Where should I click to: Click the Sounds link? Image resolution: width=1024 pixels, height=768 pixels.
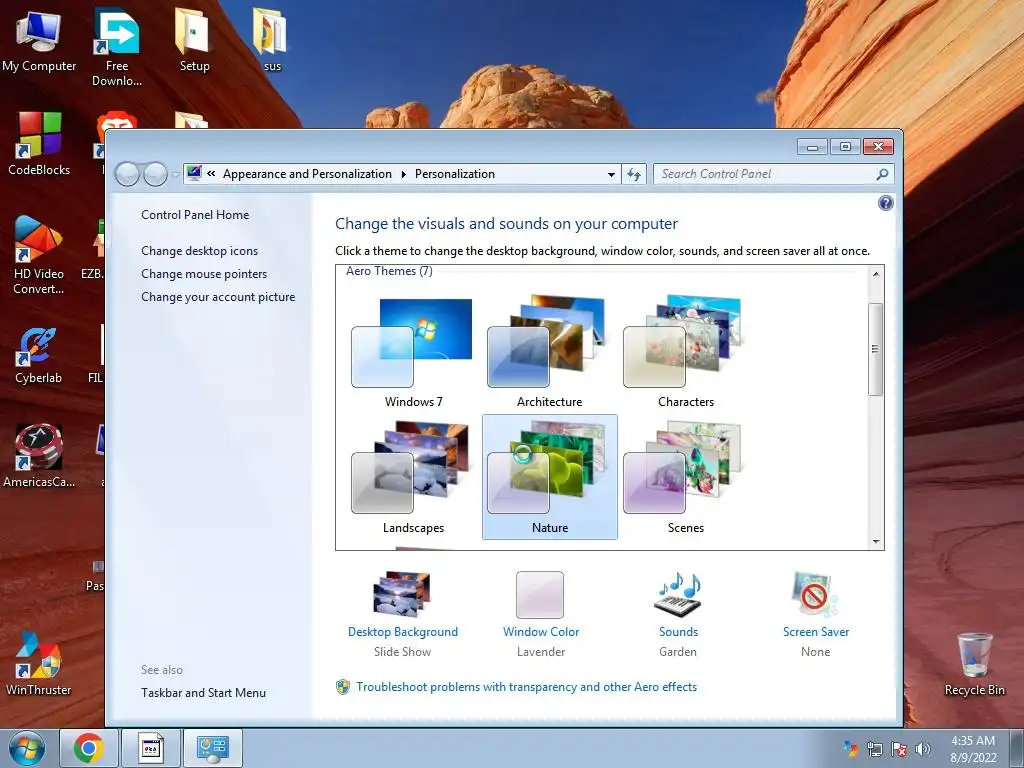point(678,632)
